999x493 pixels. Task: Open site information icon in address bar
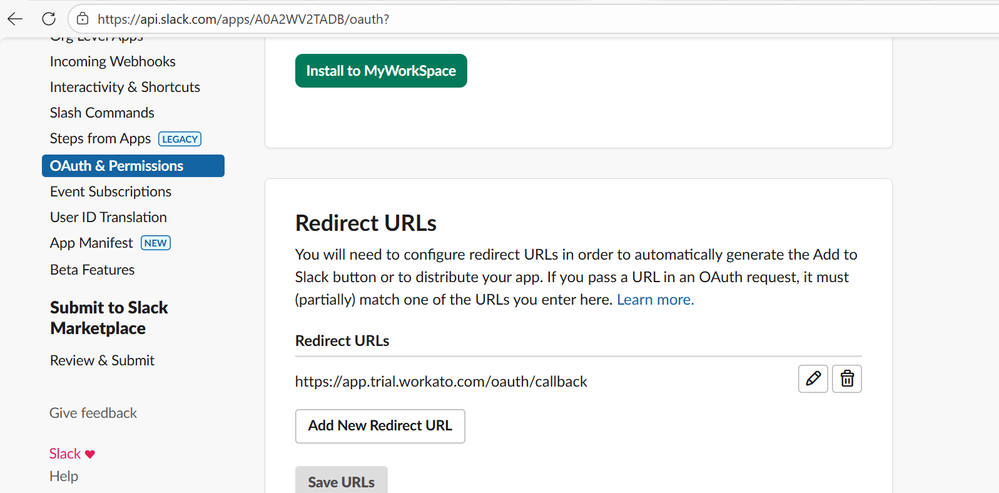(x=83, y=19)
